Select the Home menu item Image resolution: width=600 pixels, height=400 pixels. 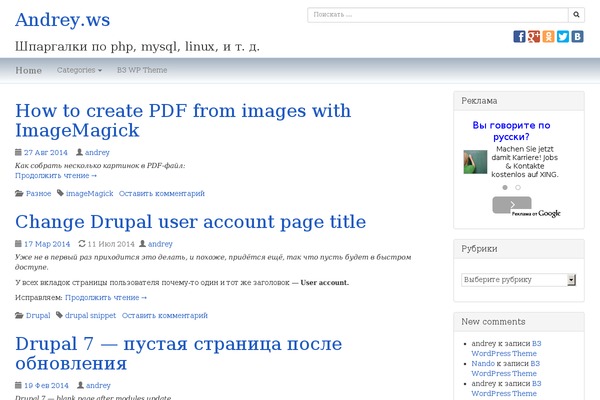pos(29,70)
